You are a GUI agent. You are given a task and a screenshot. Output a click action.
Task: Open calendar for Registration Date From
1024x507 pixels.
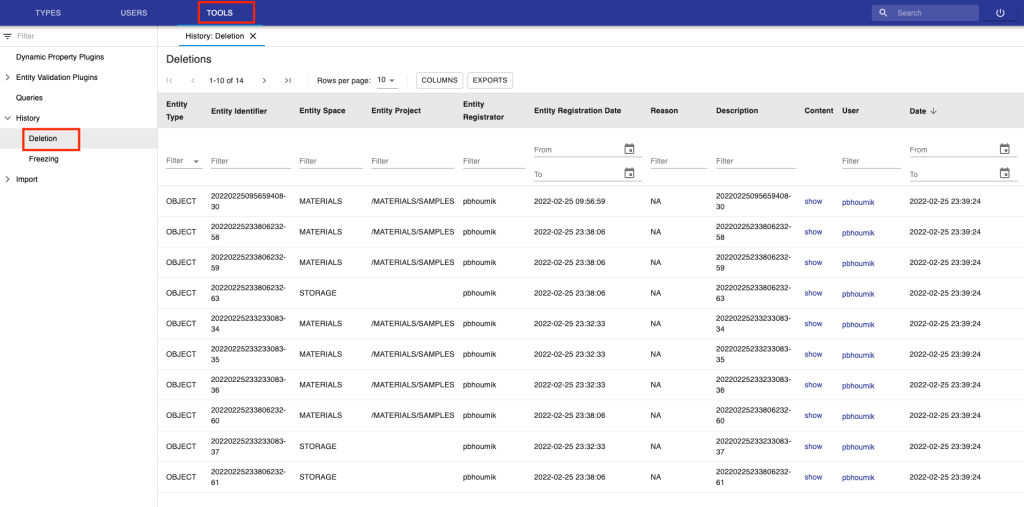coord(629,149)
